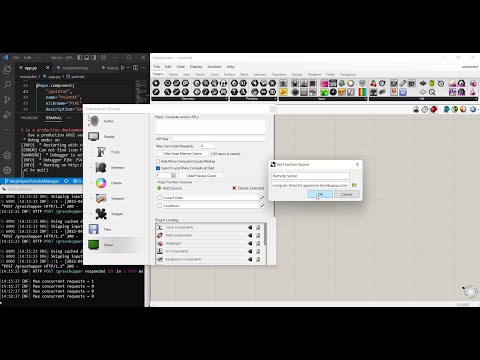
Task: Click the Run Python file play icon
Action: pos(123,68)
